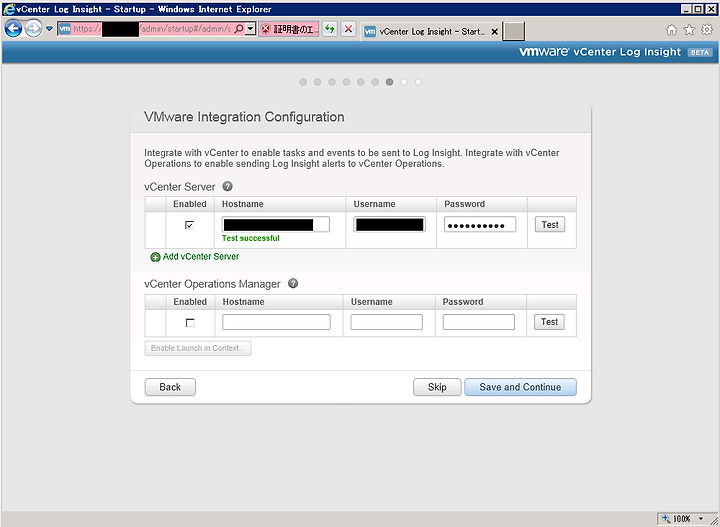
Task: Open a new blank browser tab
Action: [514, 32]
